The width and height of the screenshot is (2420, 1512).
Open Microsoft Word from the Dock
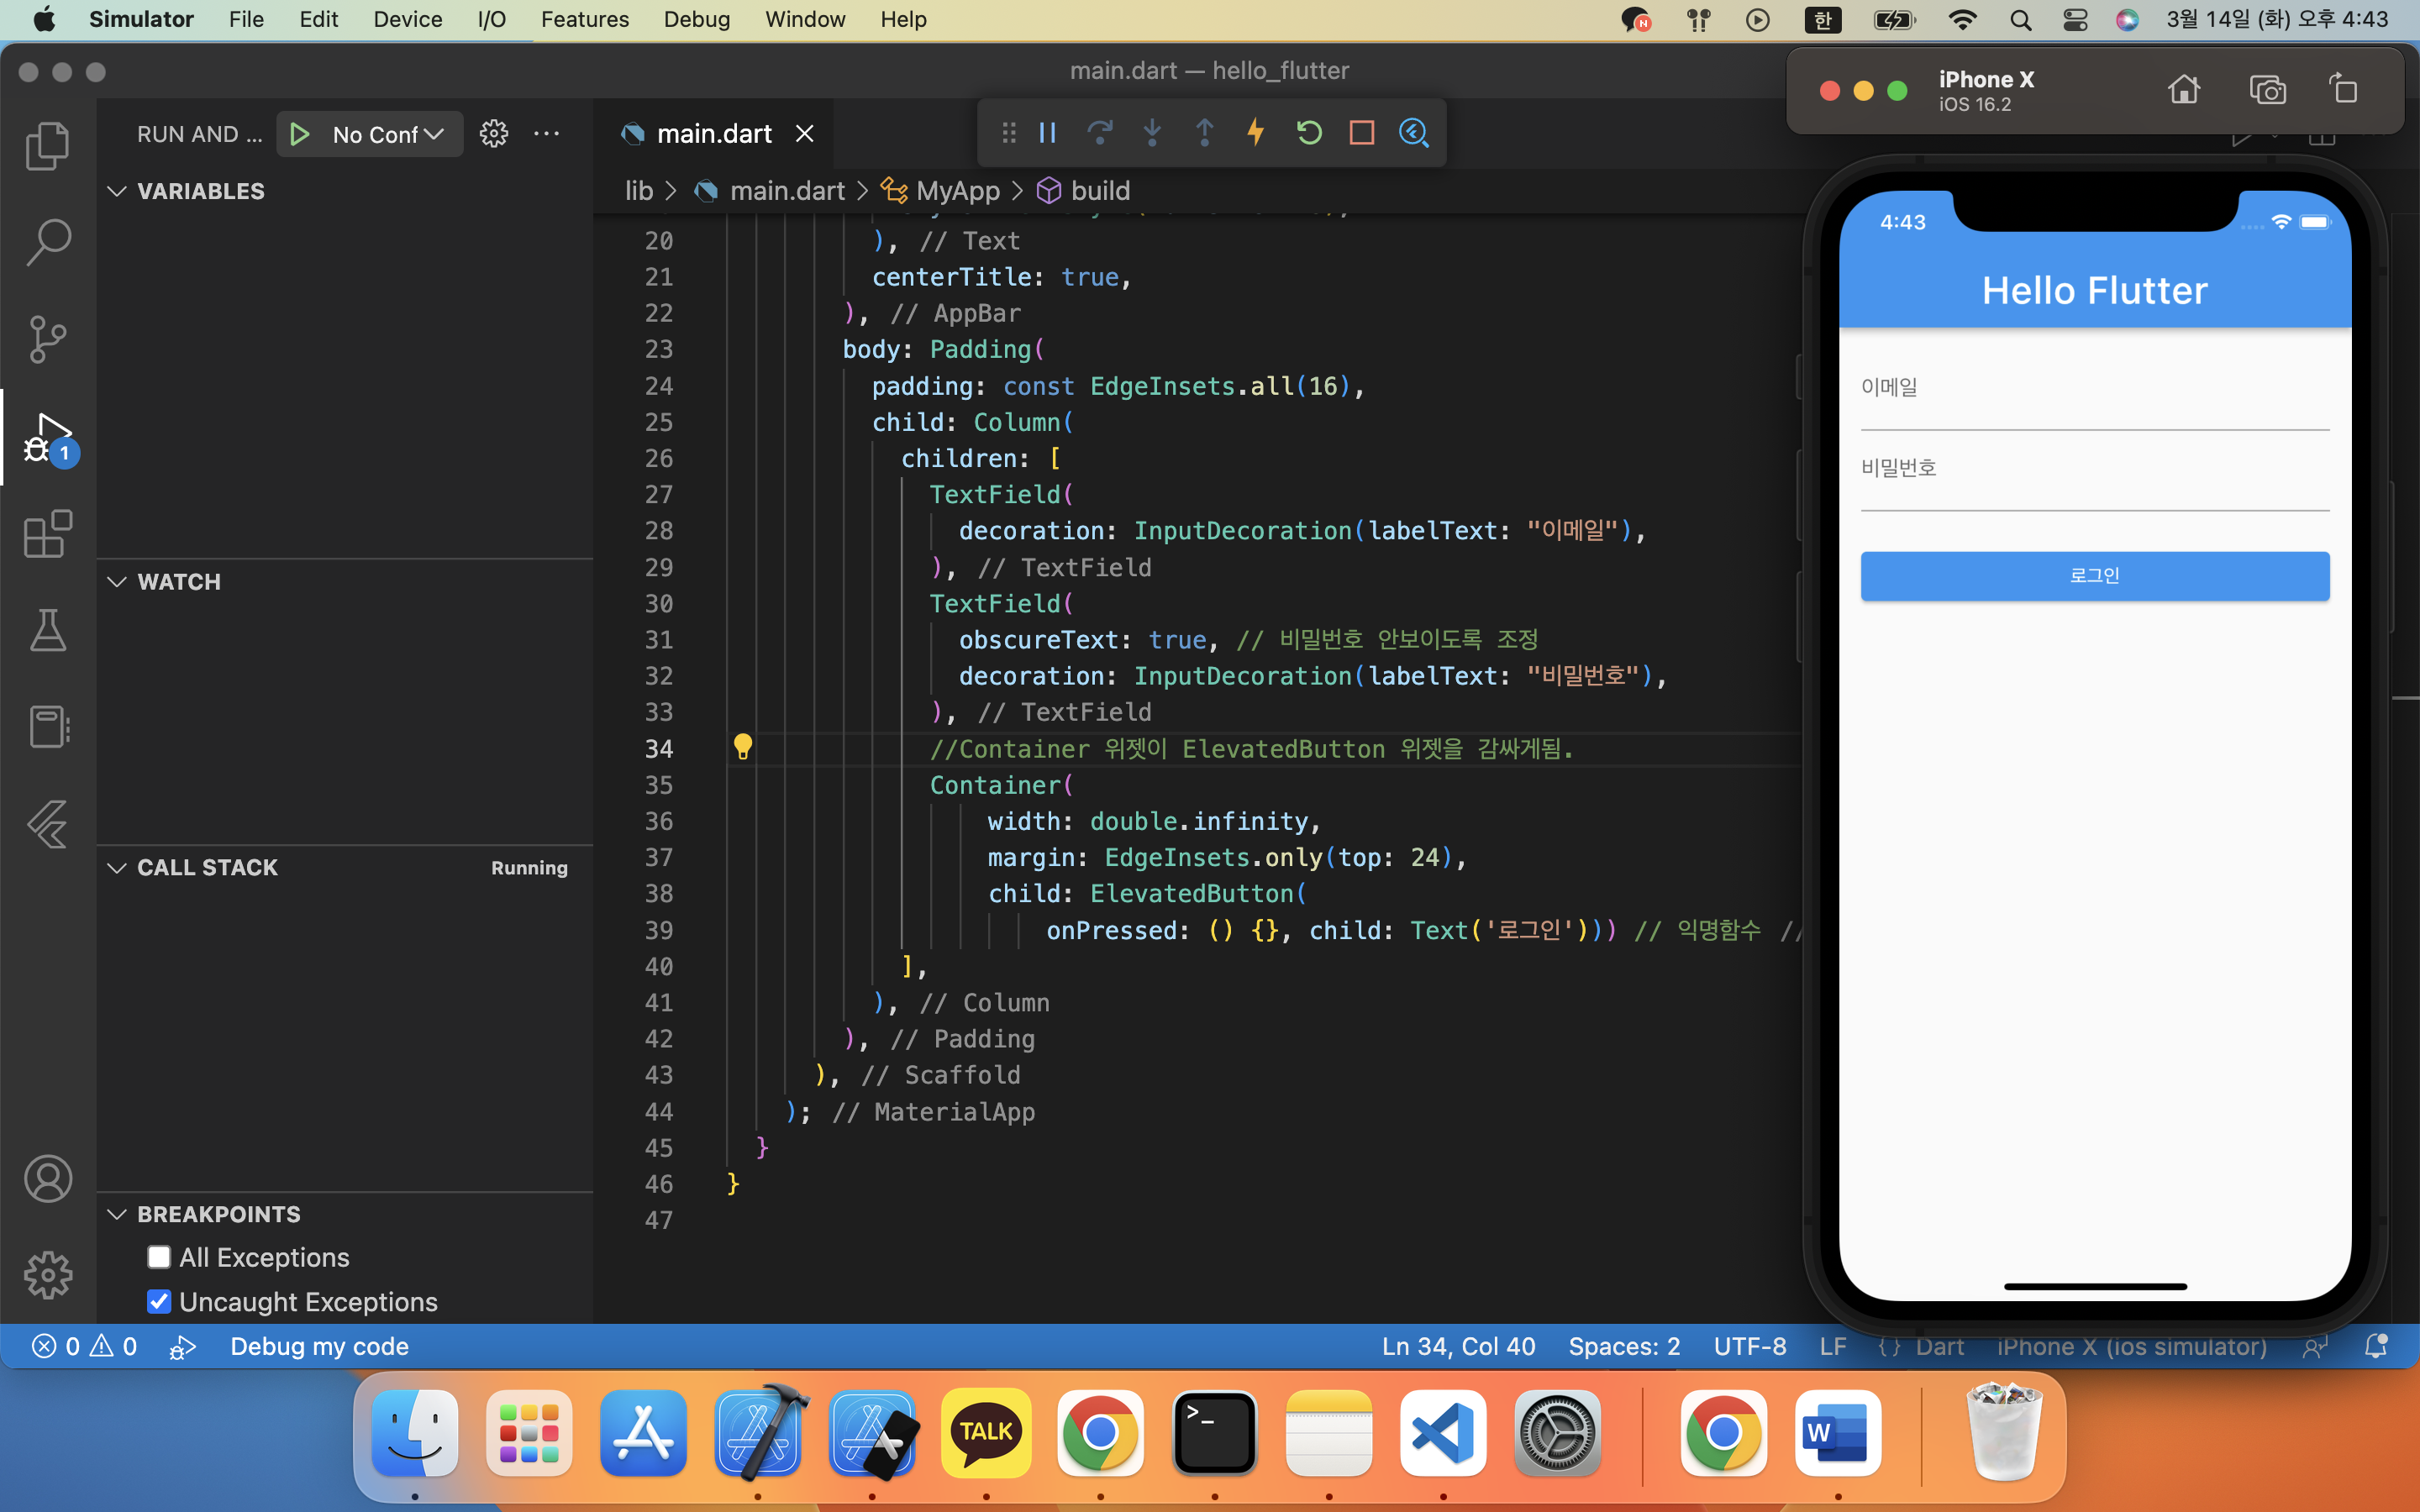[1838, 1432]
